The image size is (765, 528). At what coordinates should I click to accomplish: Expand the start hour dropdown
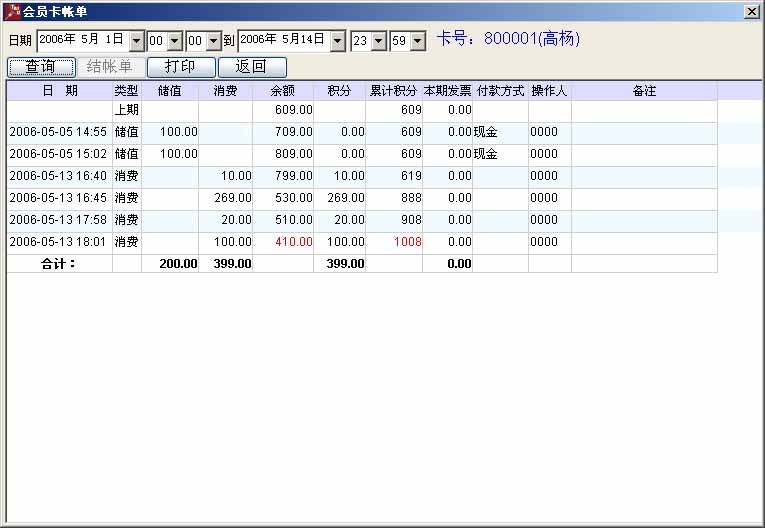(x=174, y=41)
